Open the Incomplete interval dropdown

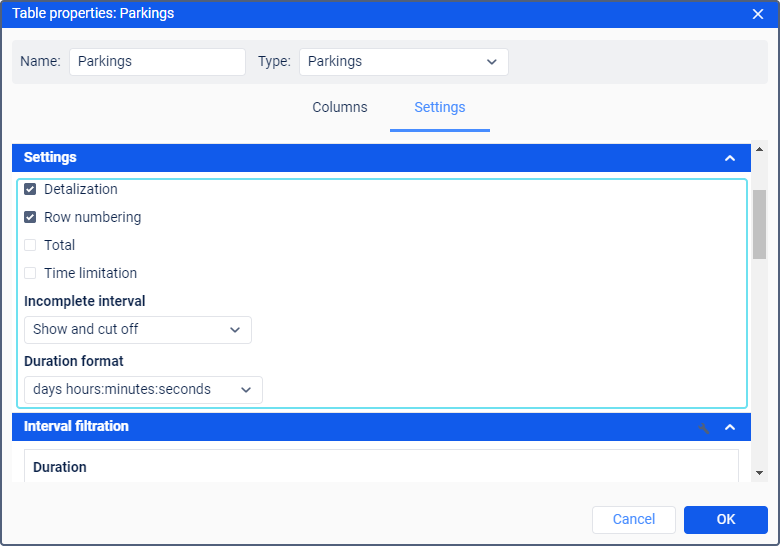coord(137,330)
